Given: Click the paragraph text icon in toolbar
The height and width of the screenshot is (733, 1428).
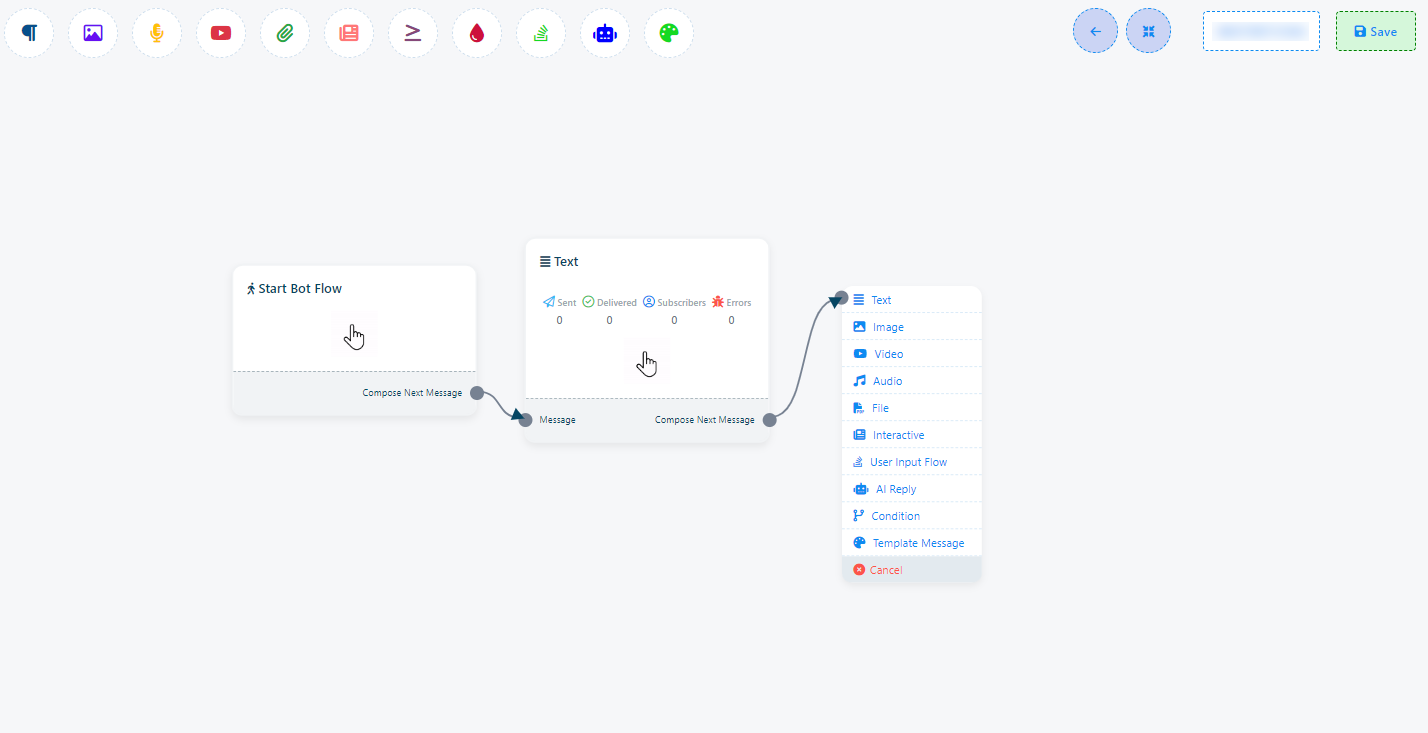Looking at the screenshot, I should 29,33.
